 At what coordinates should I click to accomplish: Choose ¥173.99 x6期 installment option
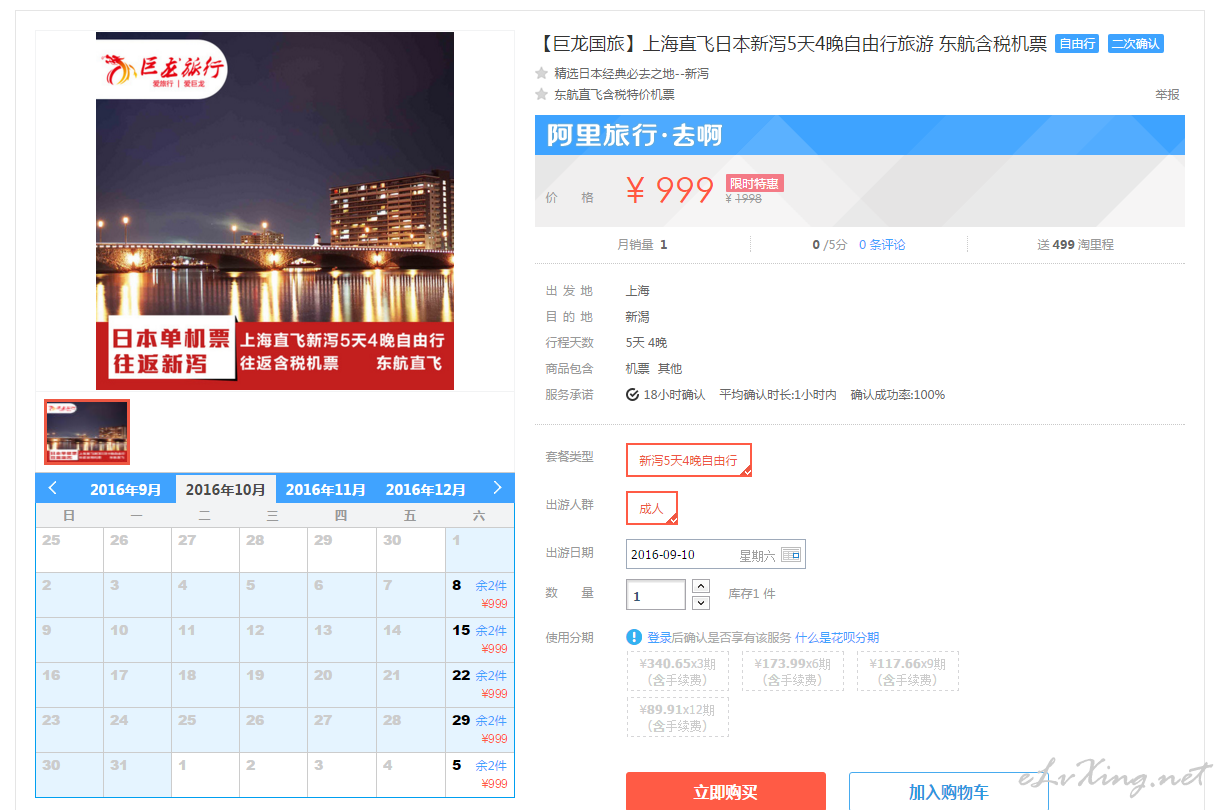pyautogui.click(x=793, y=671)
